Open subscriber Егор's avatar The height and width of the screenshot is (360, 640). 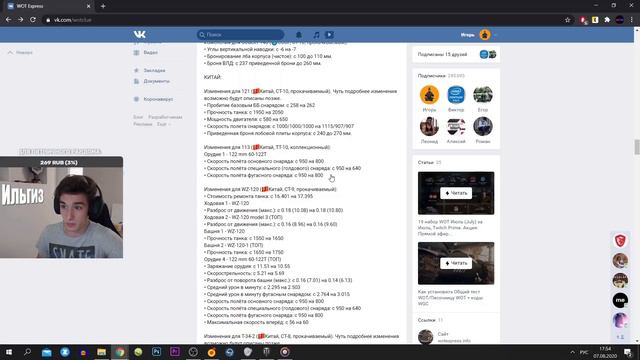coord(483,95)
